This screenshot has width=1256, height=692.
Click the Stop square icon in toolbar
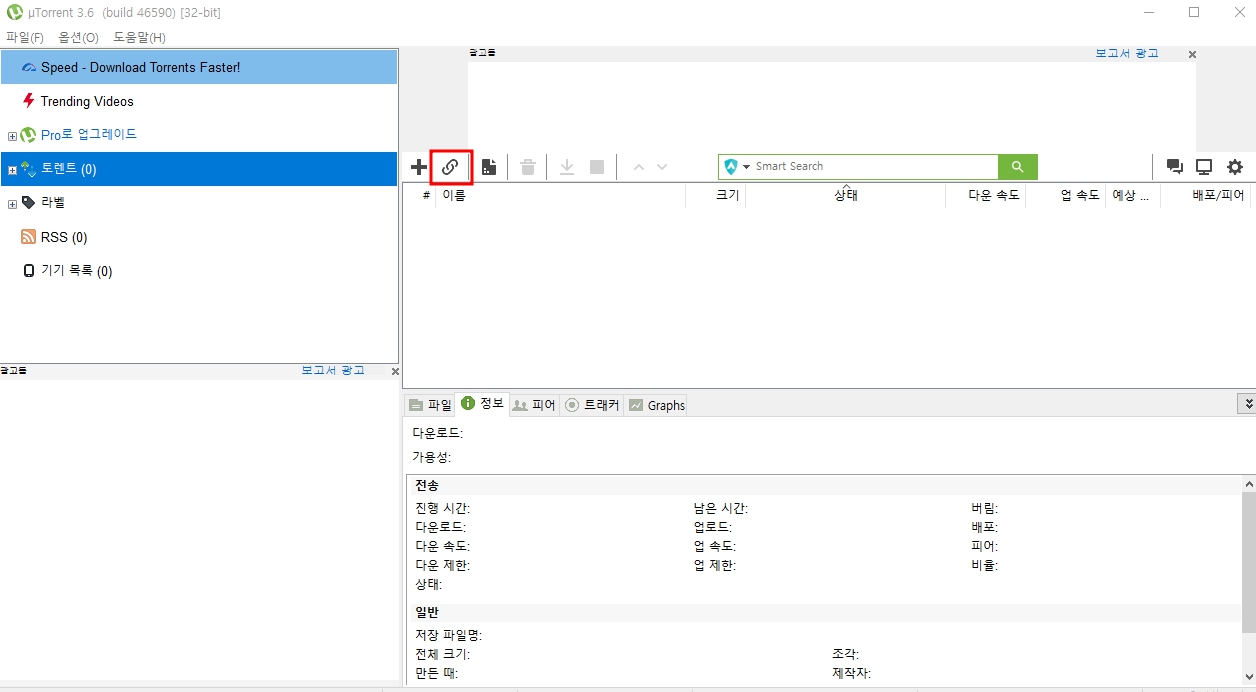click(597, 167)
